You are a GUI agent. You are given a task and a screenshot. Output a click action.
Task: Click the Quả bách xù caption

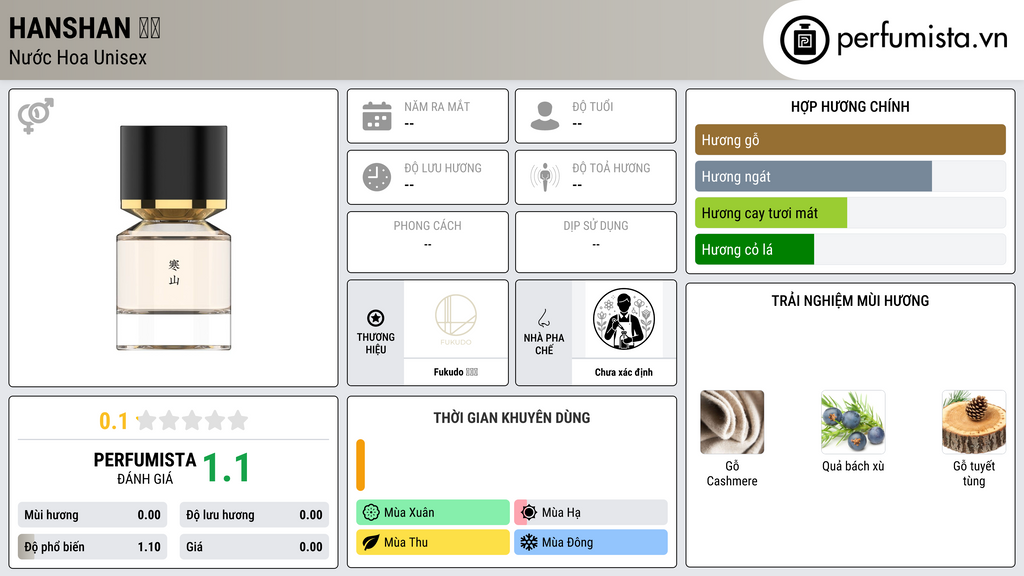pyautogui.click(x=853, y=466)
